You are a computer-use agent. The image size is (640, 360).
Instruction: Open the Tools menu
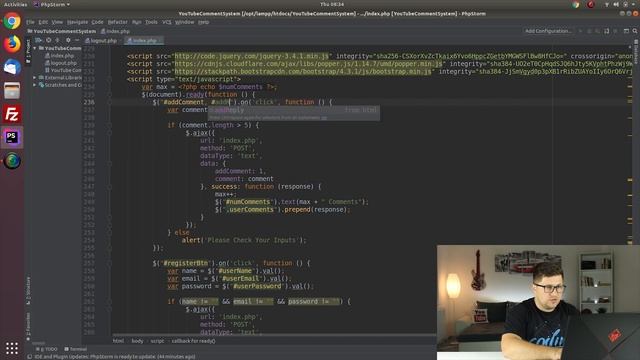tap(151, 22)
